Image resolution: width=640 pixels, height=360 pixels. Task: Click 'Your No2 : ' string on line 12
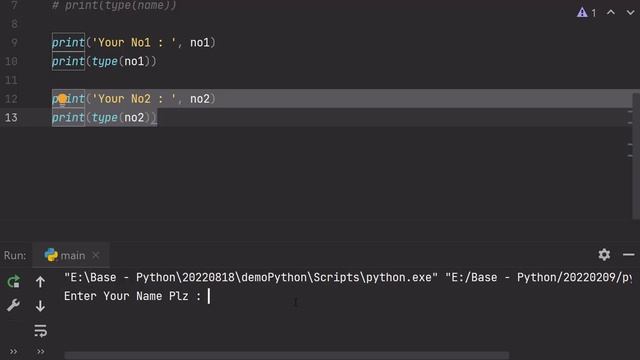(x=134, y=99)
